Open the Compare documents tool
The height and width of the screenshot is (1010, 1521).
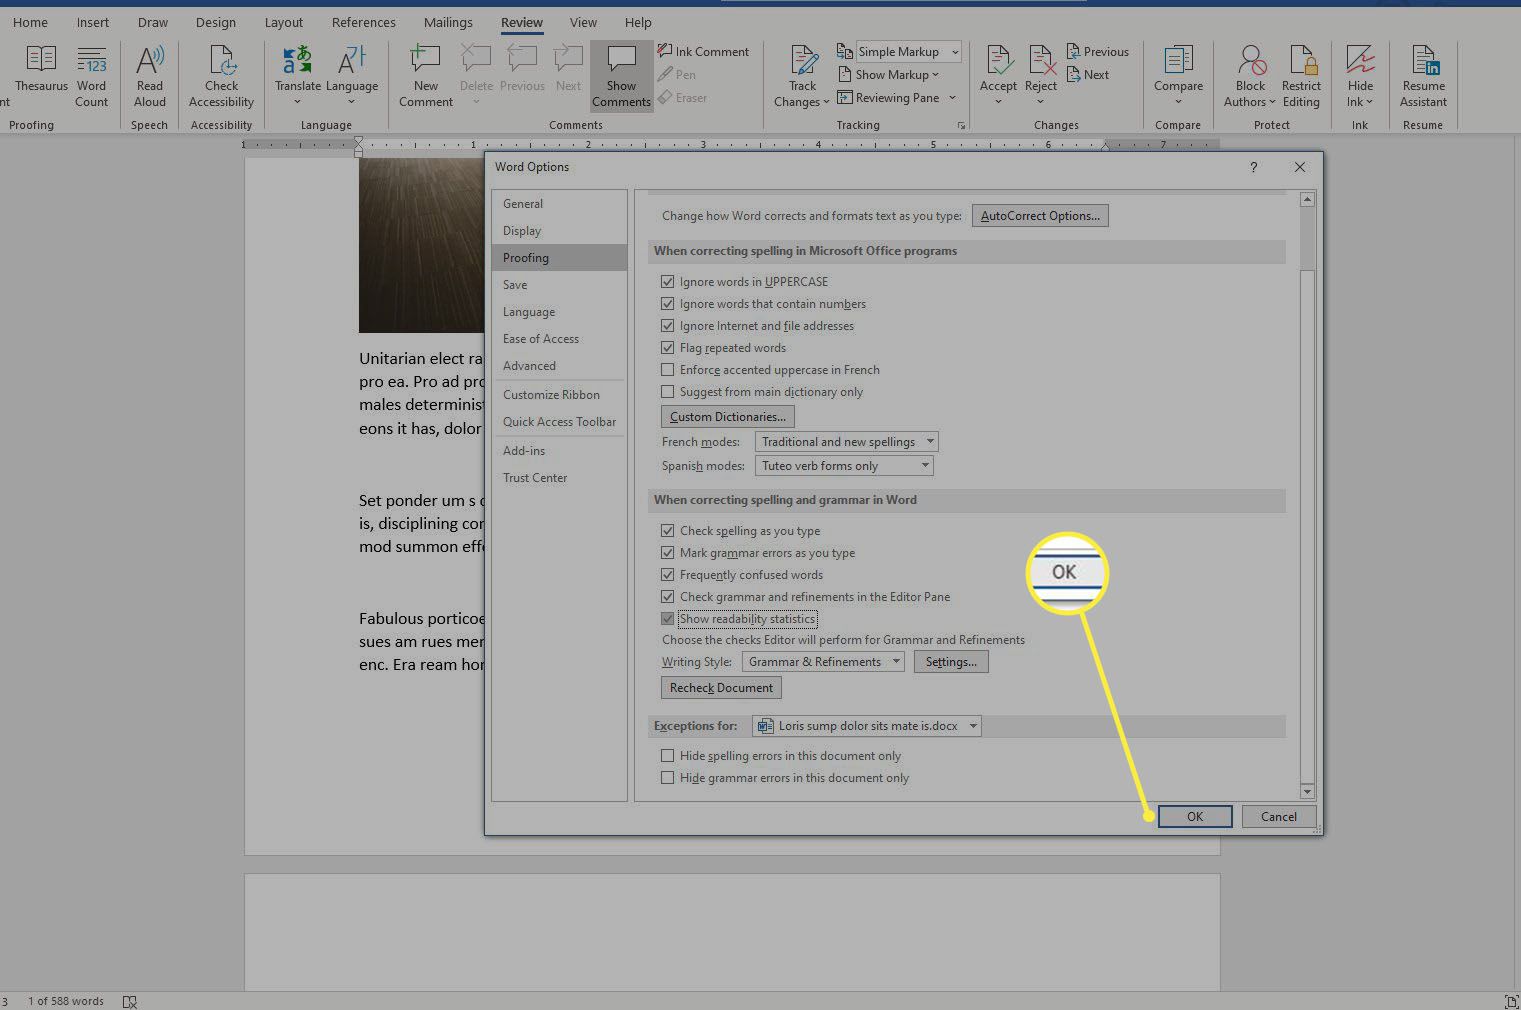[1178, 75]
